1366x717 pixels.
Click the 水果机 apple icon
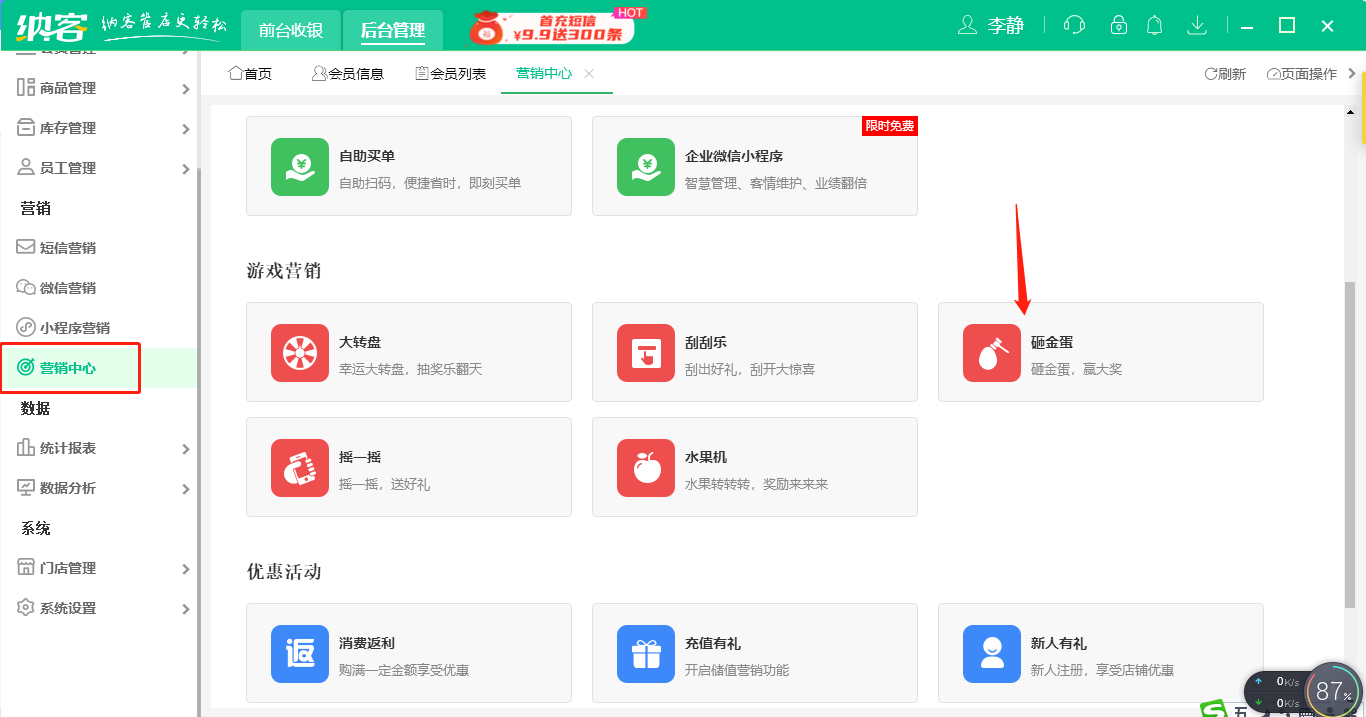tap(646, 468)
